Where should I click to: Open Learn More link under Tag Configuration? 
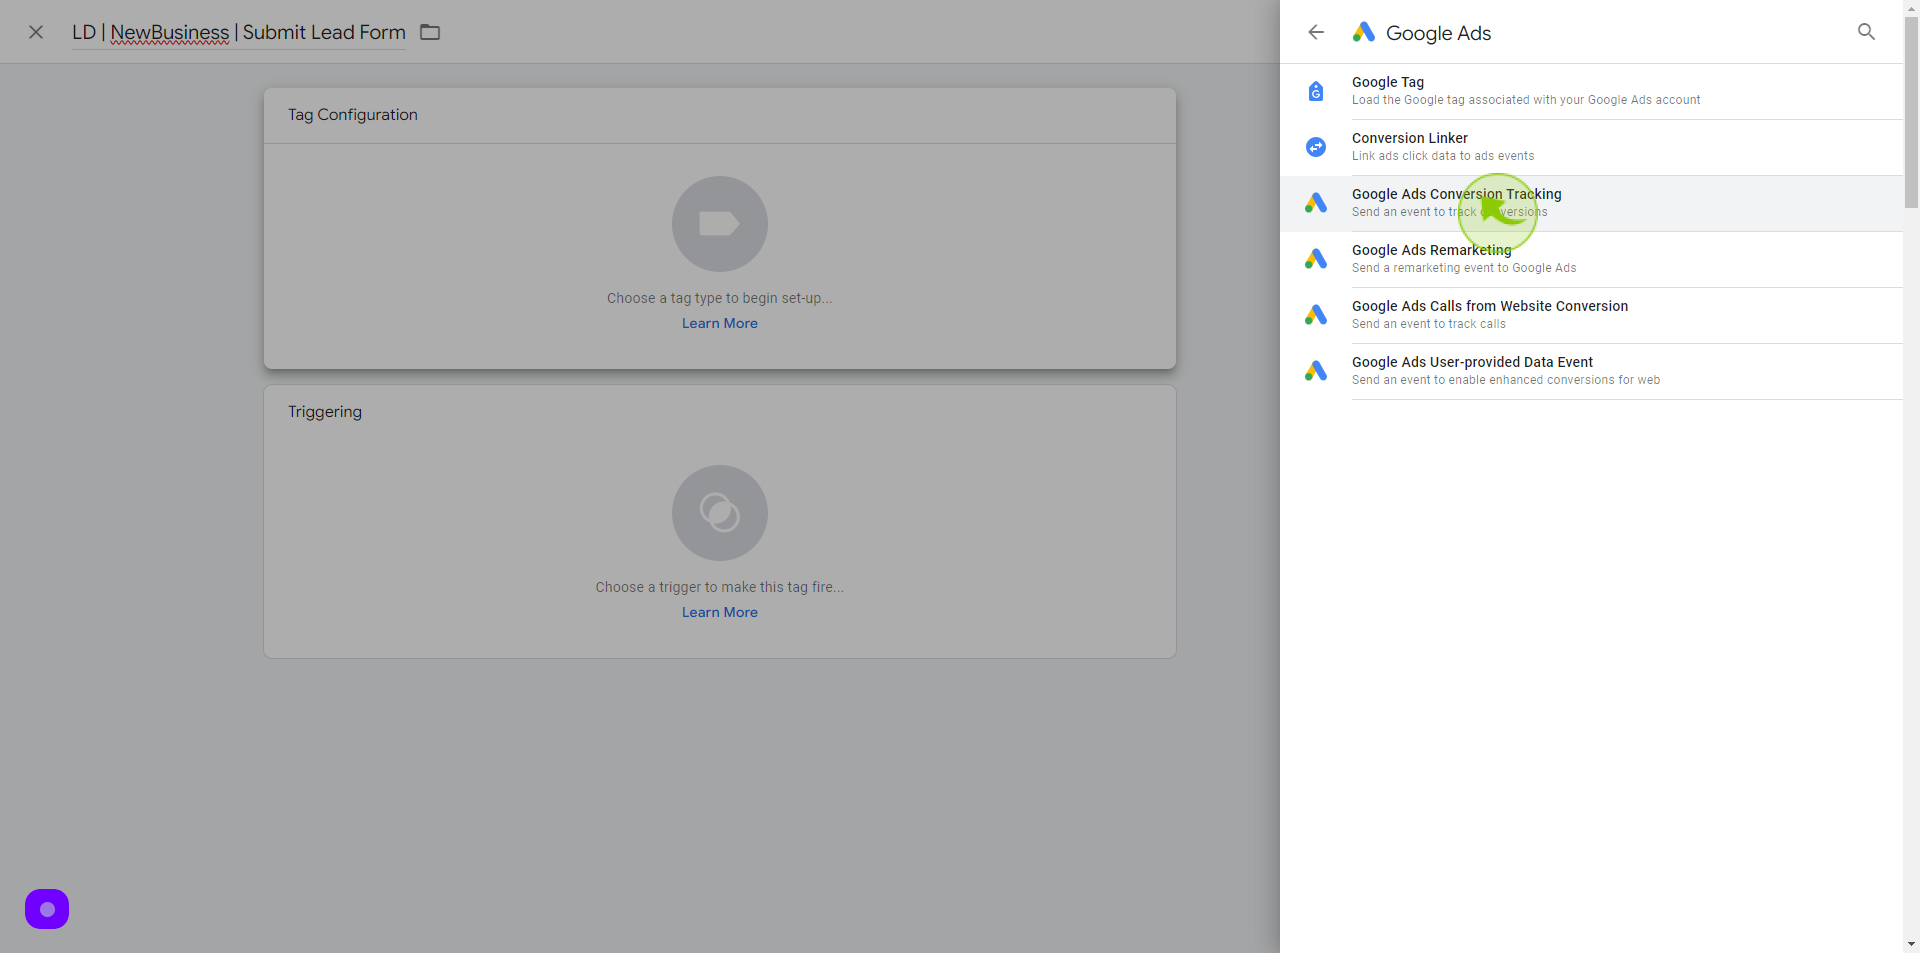(720, 323)
